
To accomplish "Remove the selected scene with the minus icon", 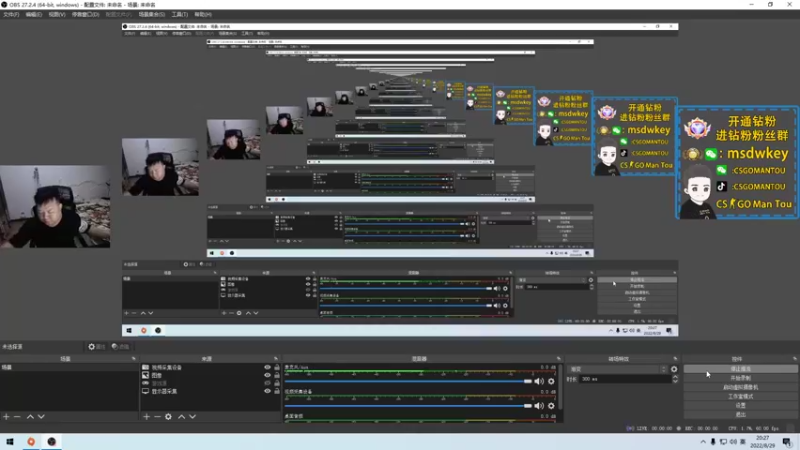I will (17, 417).
